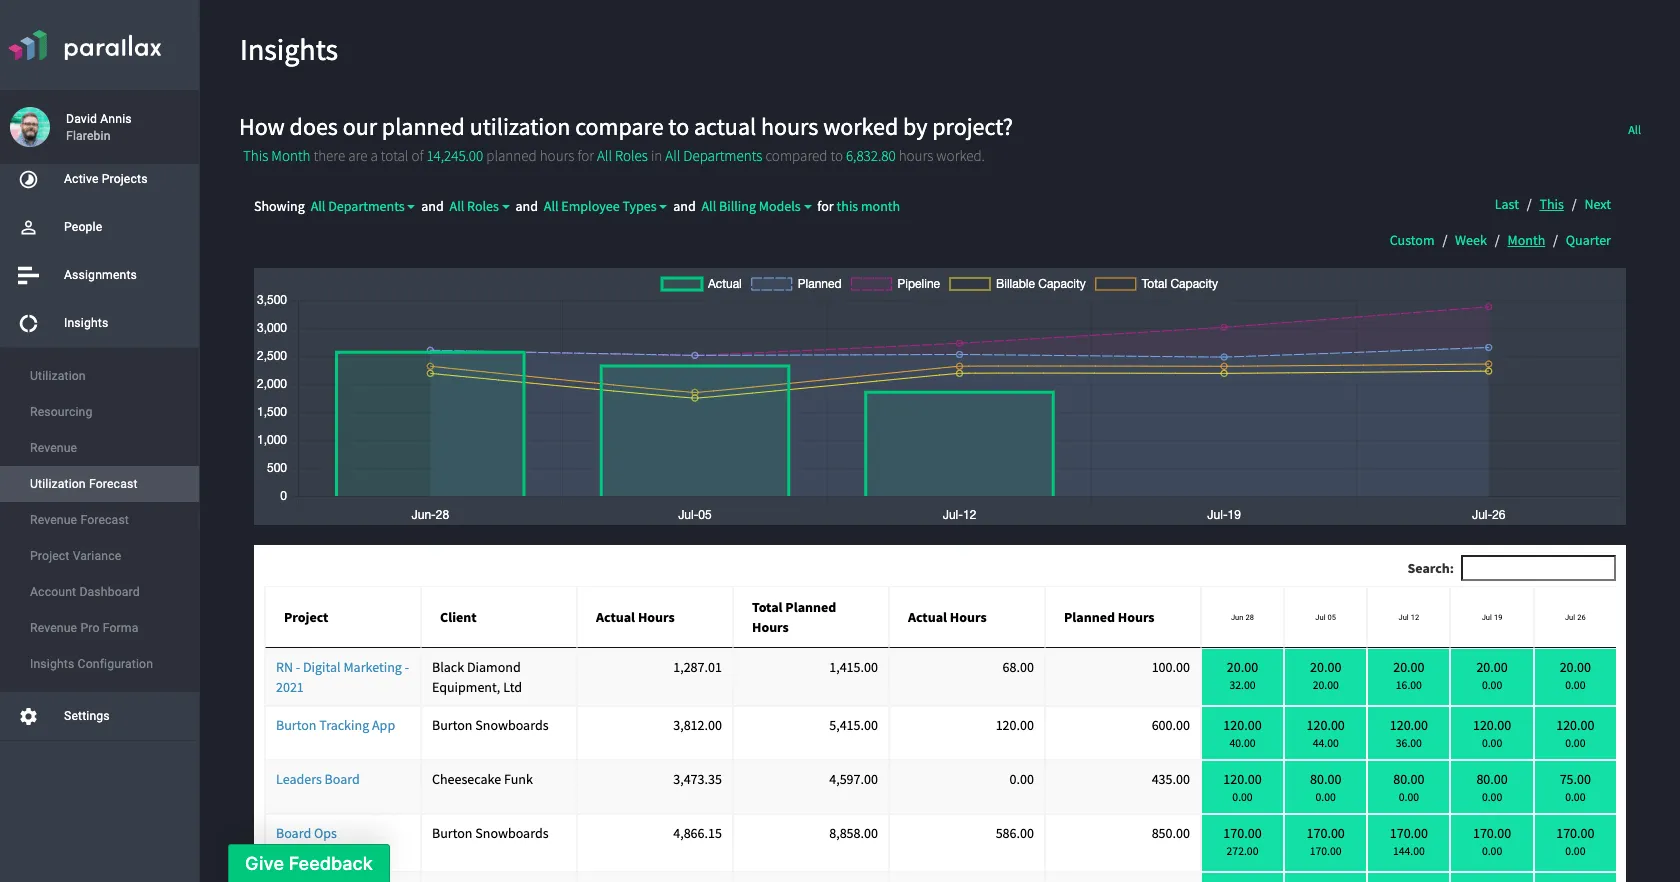
Task: Select the Revenue Forecast sidebar item
Action: [x=80, y=520]
